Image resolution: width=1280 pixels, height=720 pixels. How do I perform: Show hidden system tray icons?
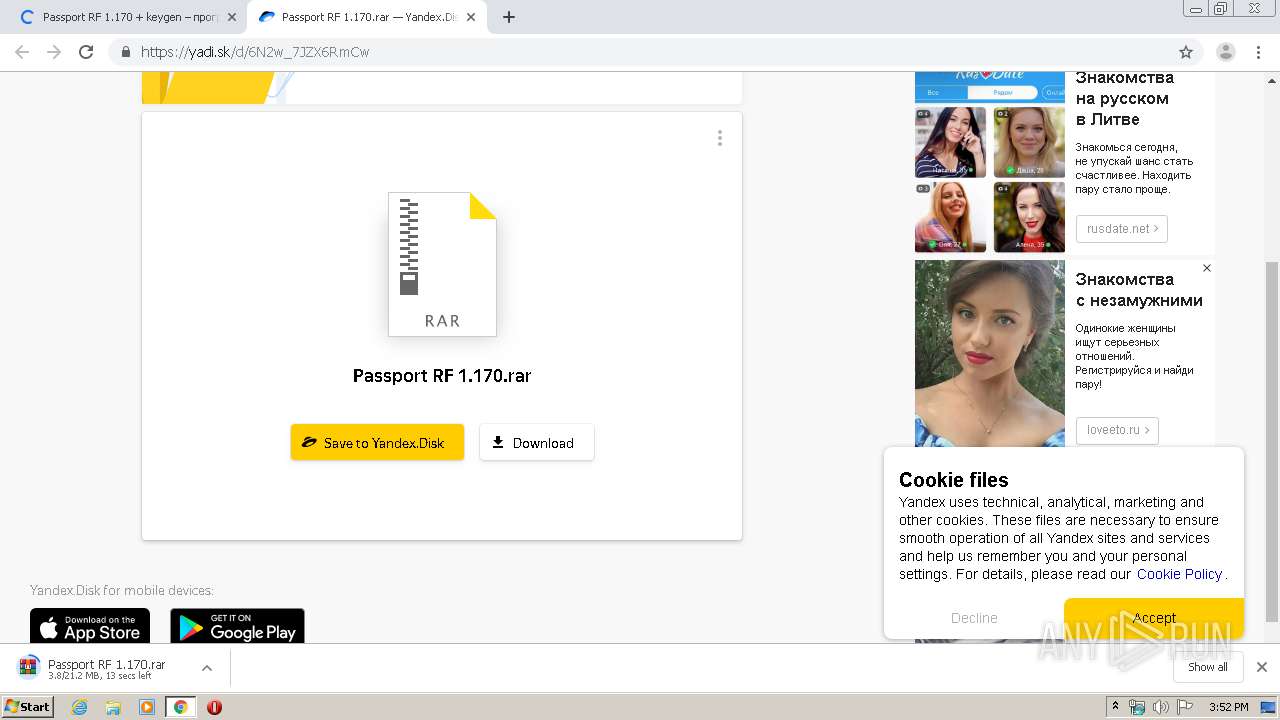[x=1115, y=707]
